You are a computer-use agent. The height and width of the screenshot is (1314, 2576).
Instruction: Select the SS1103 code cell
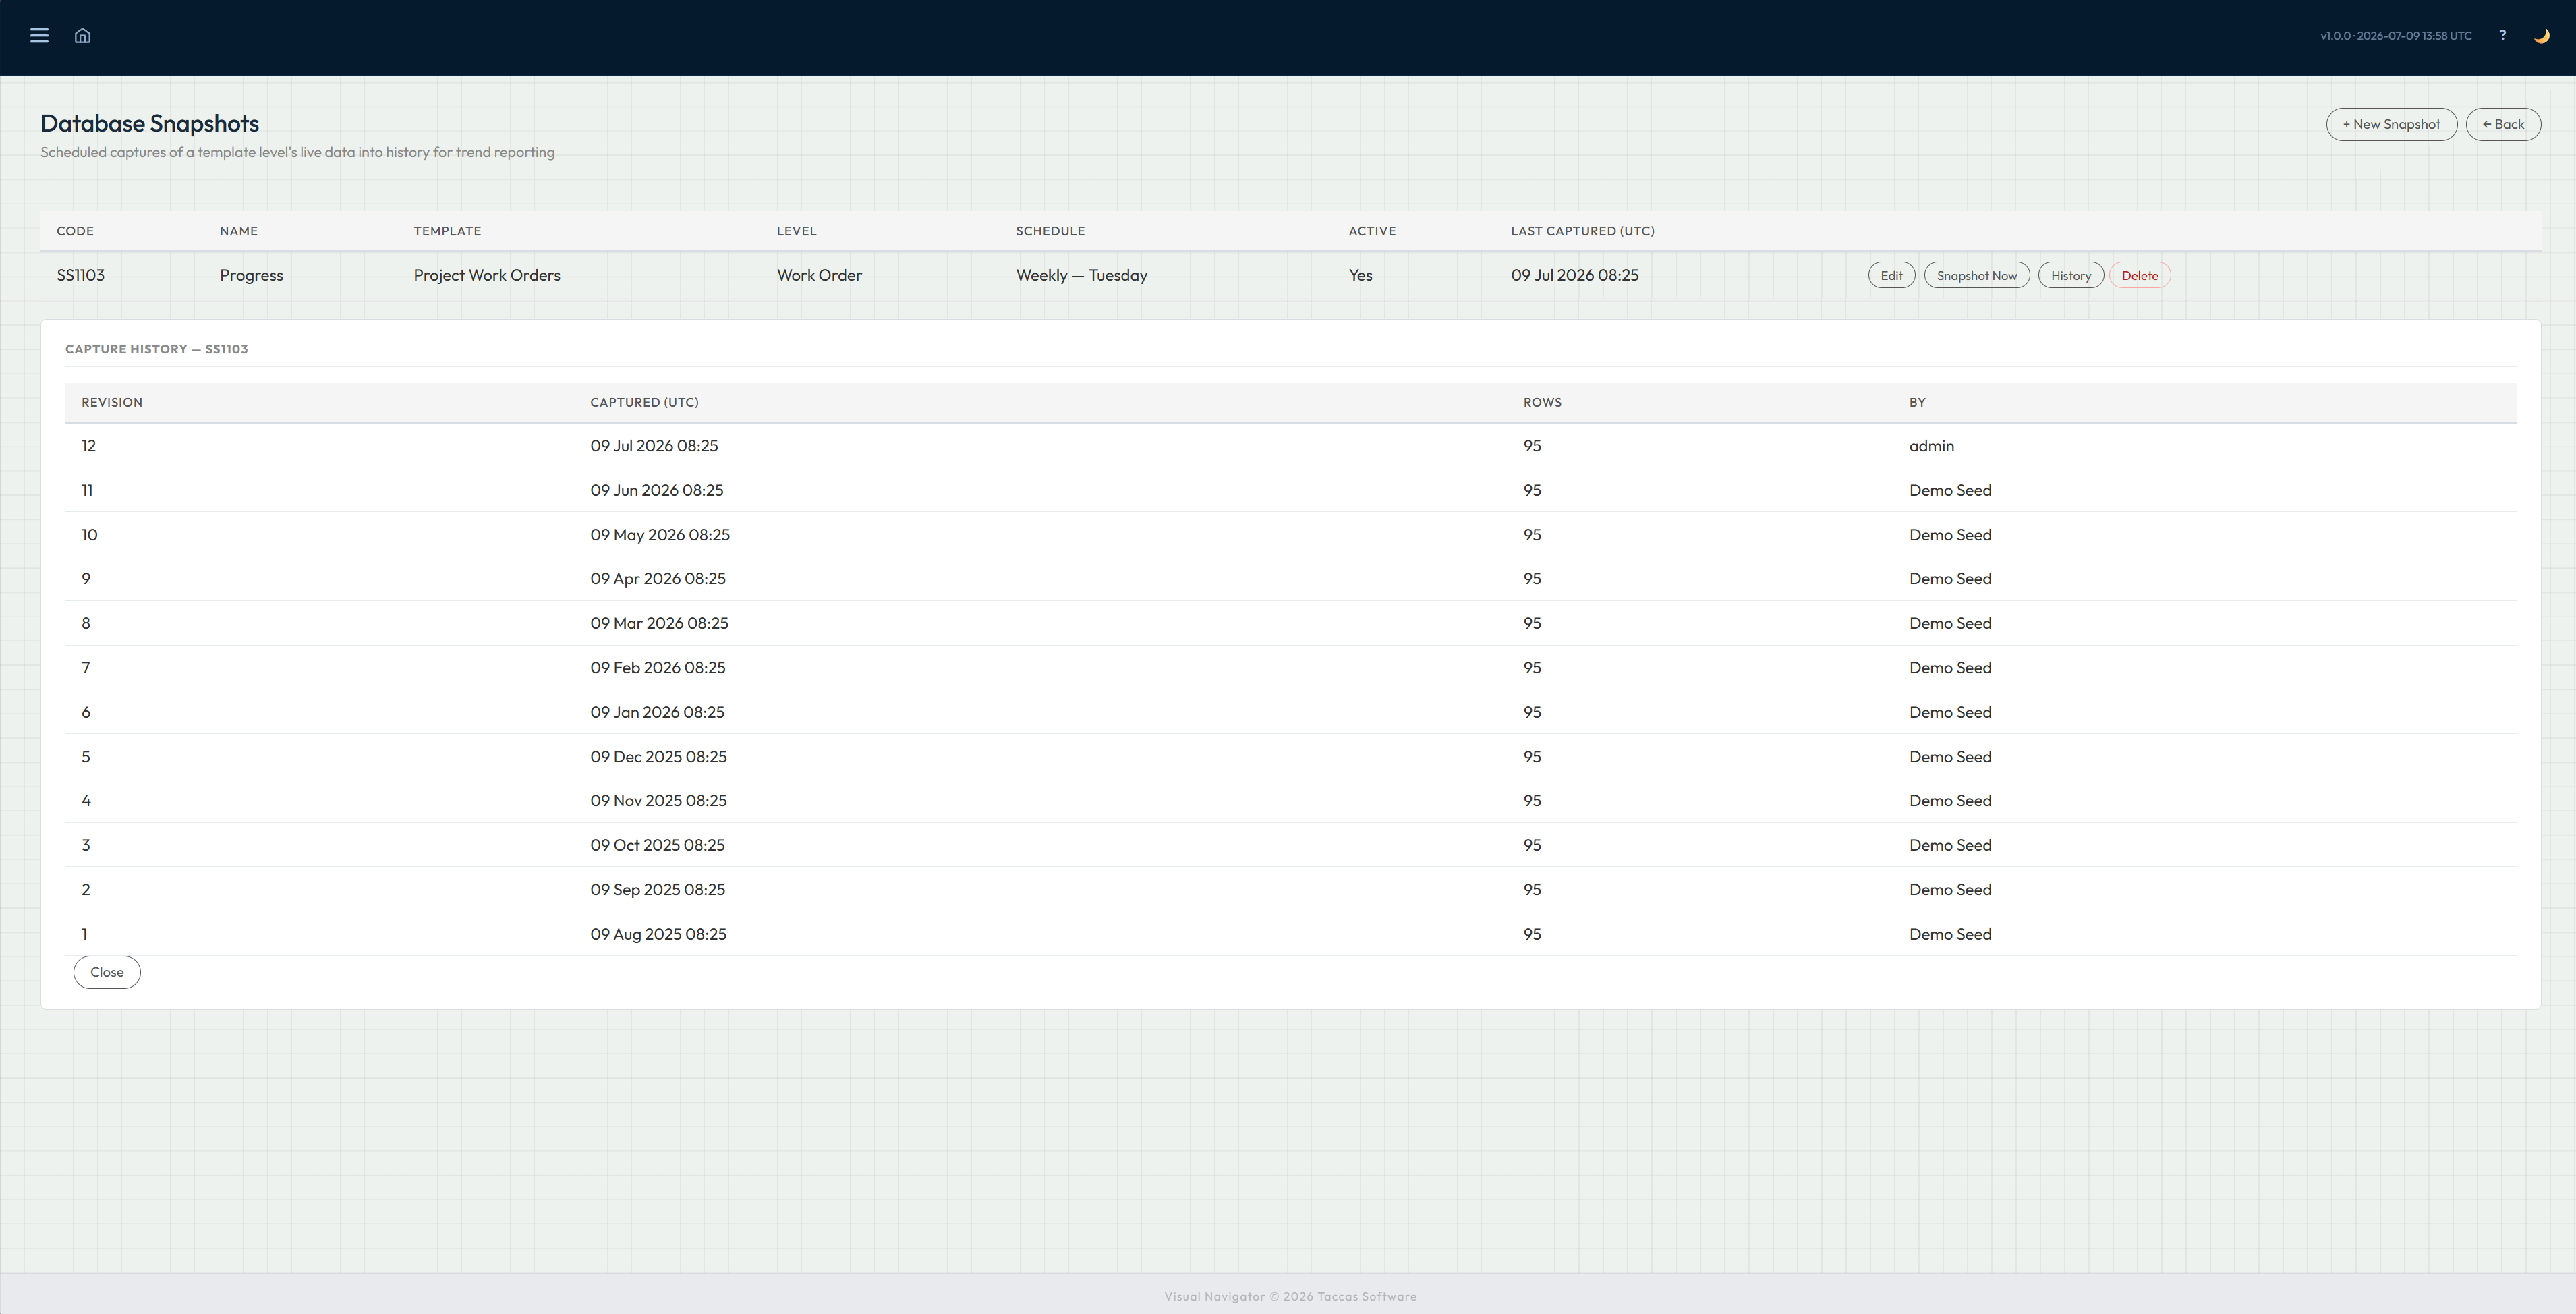coord(80,275)
